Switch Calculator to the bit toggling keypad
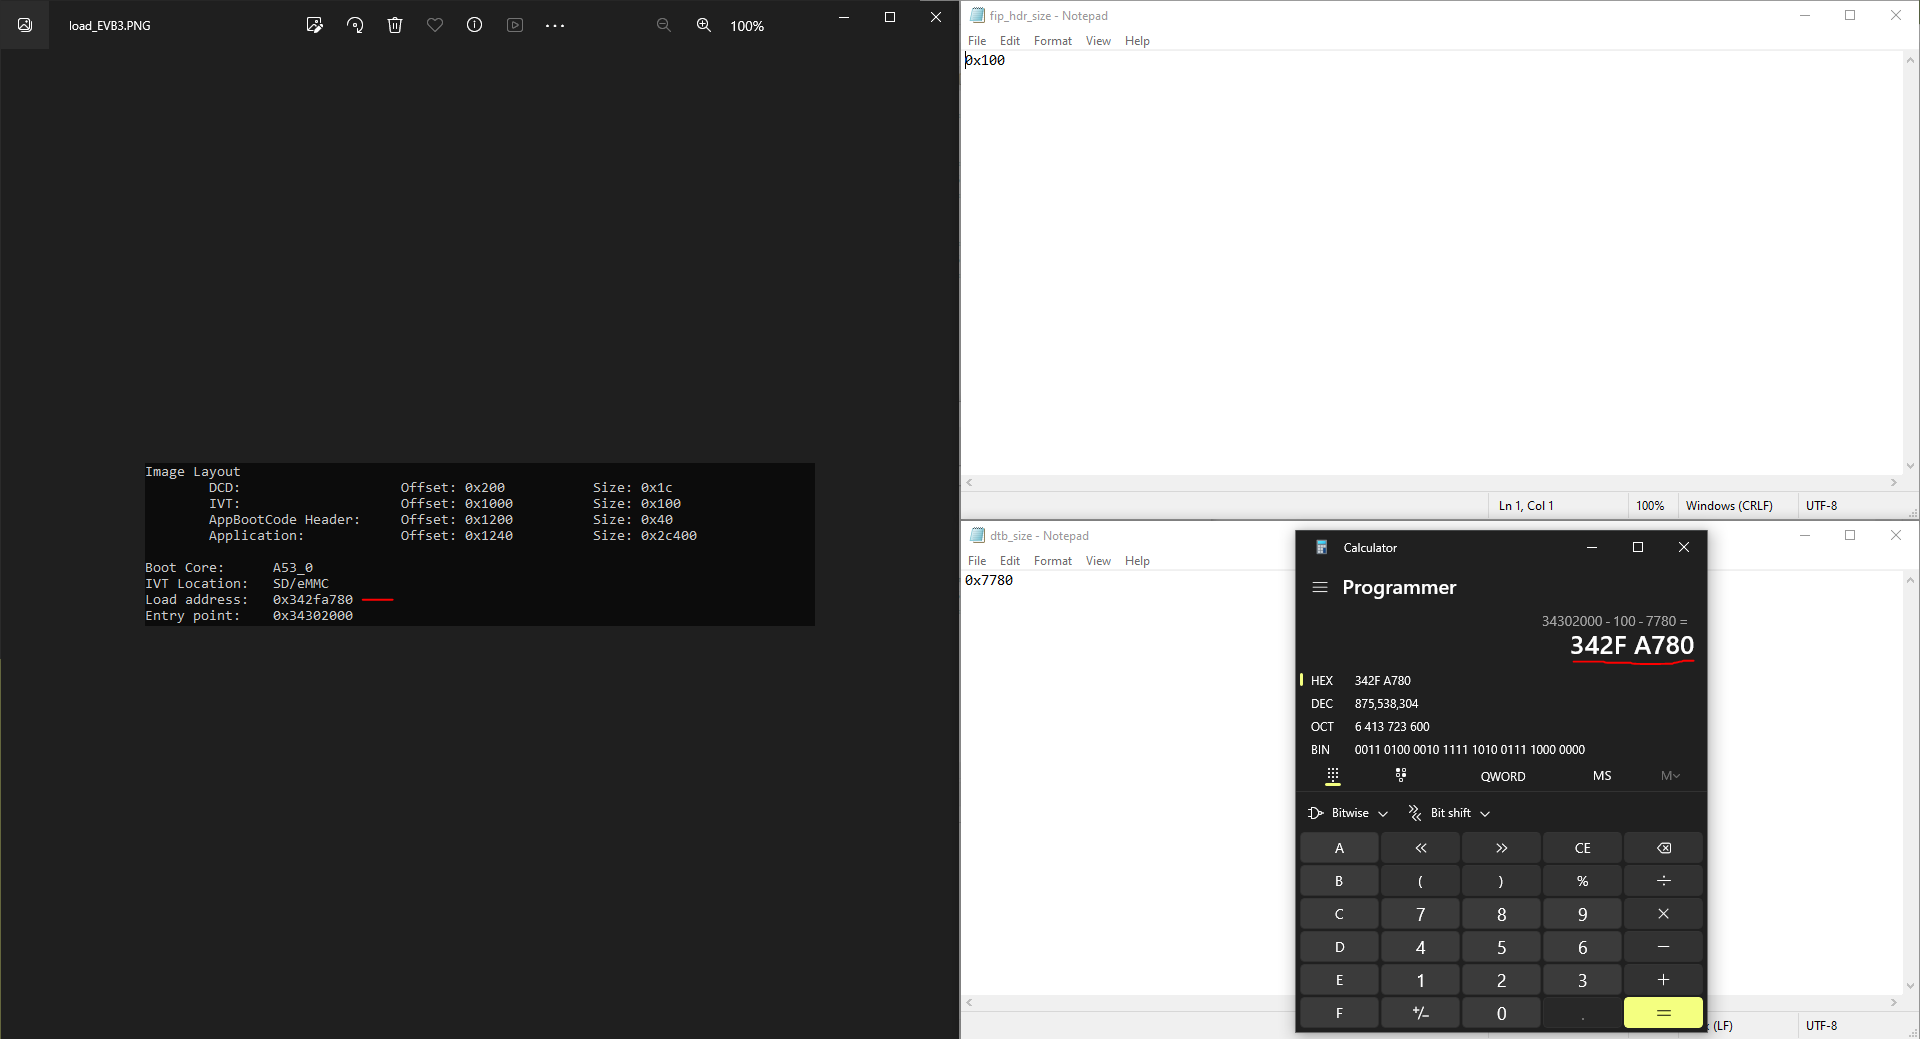The height and width of the screenshot is (1039, 1920). click(1400, 775)
